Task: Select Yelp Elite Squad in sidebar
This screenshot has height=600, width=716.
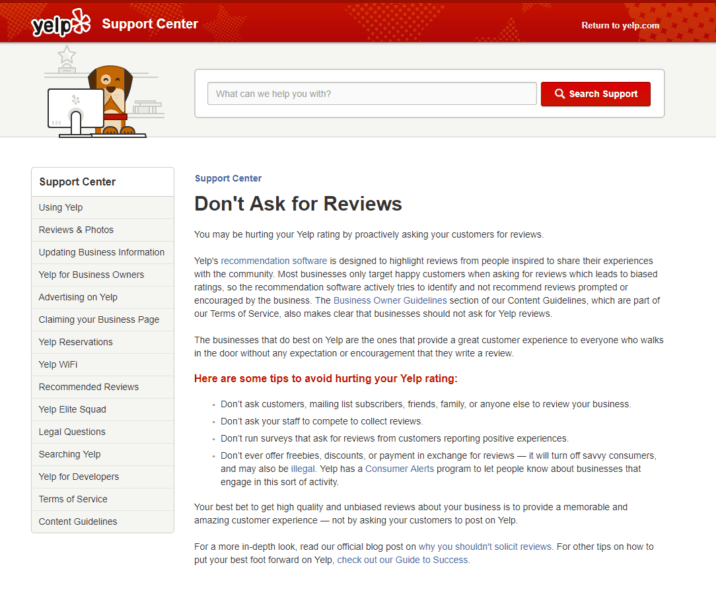Action: coord(103,409)
